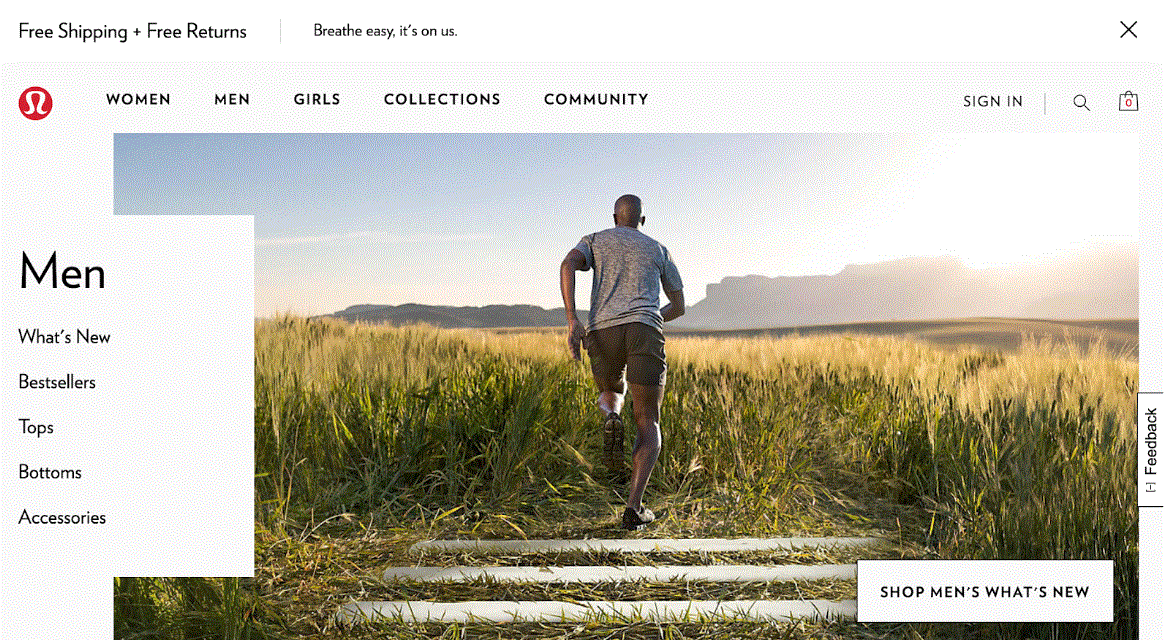View men's Bottoms category

point(50,472)
